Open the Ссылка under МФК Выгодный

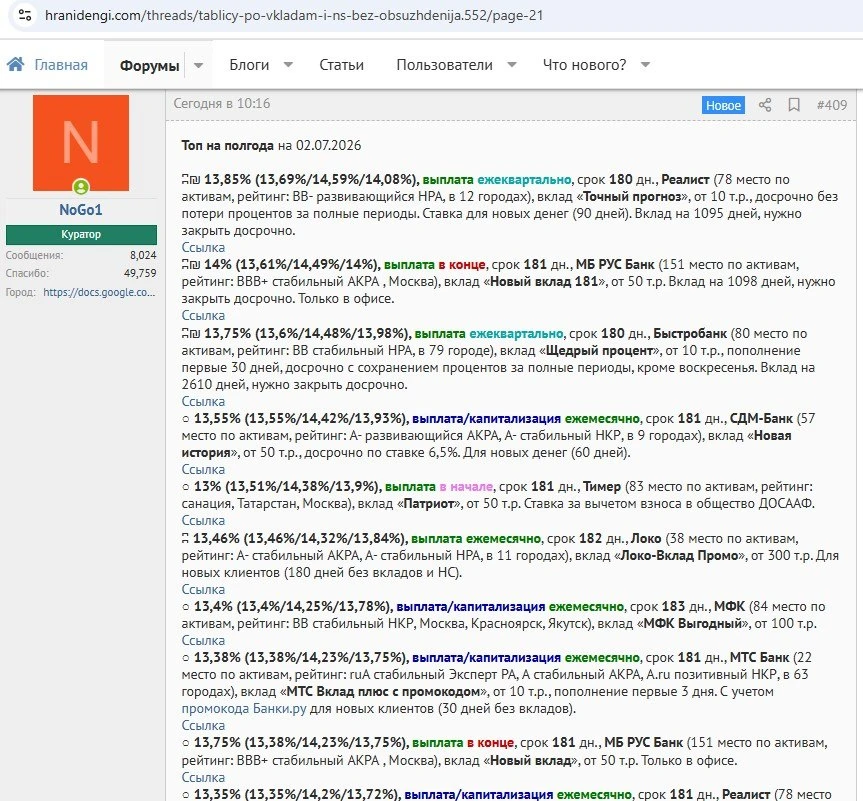pos(203,641)
